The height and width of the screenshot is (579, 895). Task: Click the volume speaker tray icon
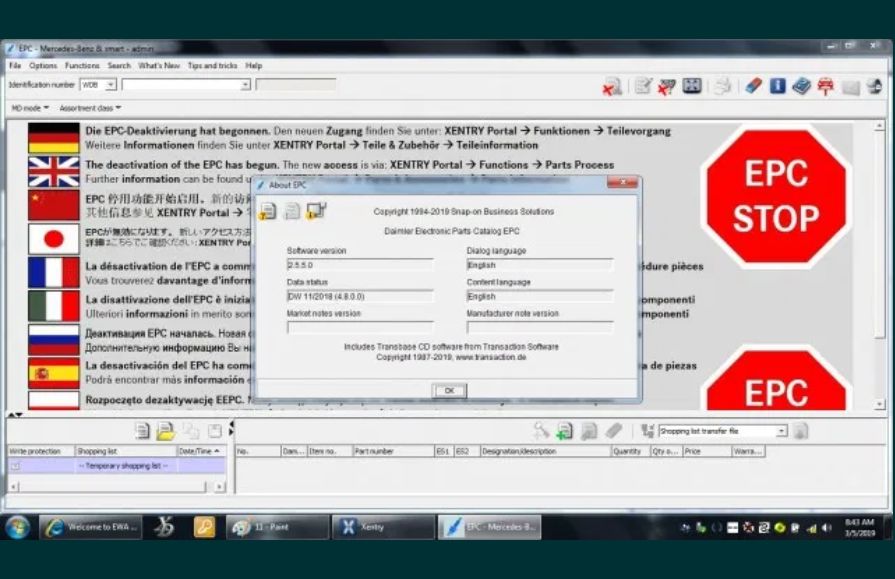tap(827, 528)
